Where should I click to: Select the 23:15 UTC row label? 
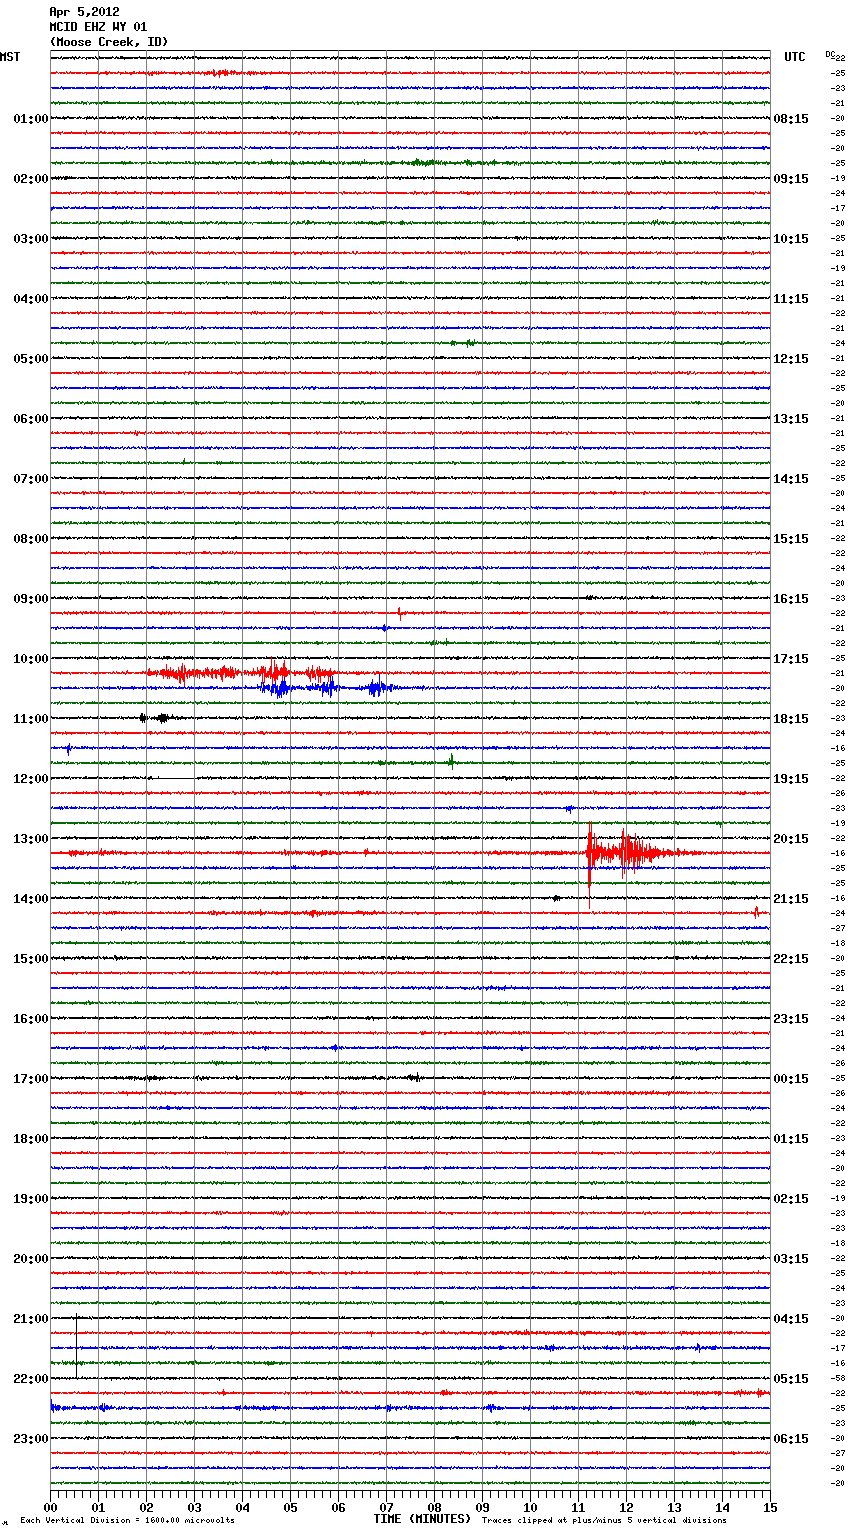(791, 1019)
